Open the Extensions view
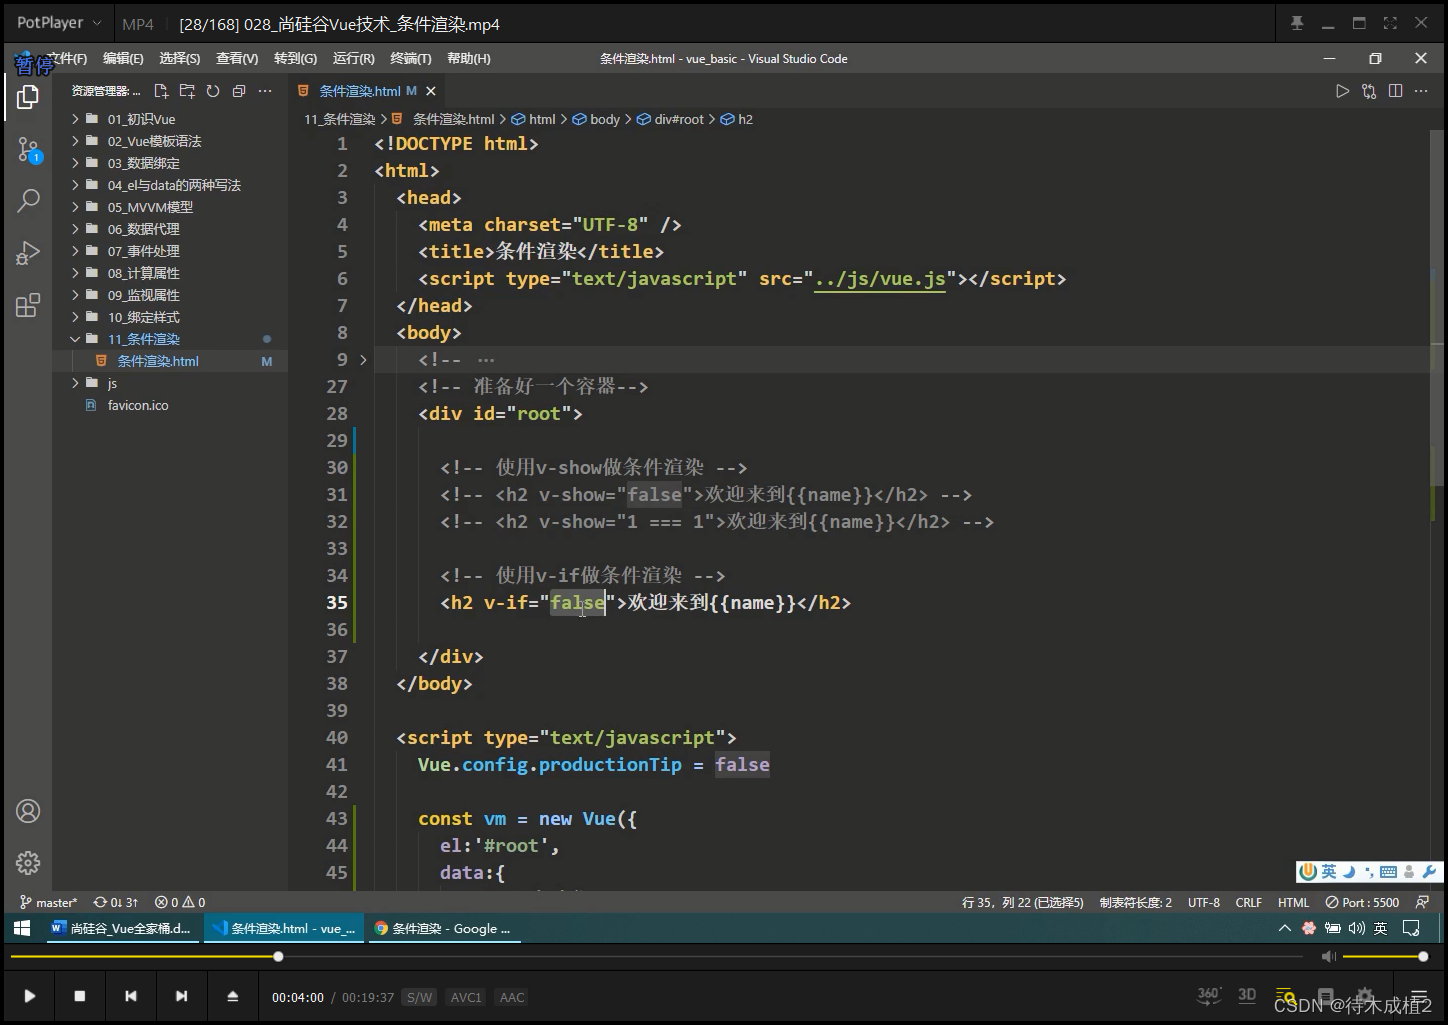Image resolution: width=1448 pixels, height=1025 pixels. click(28, 305)
